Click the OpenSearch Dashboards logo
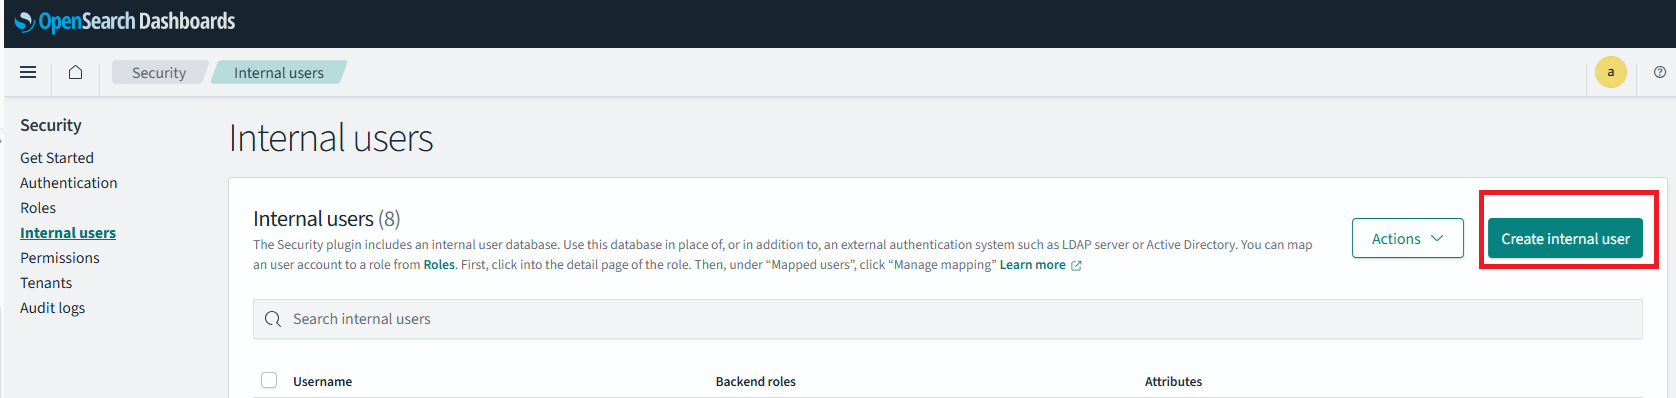Image resolution: width=1676 pixels, height=398 pixels. [x=125, y=21]
